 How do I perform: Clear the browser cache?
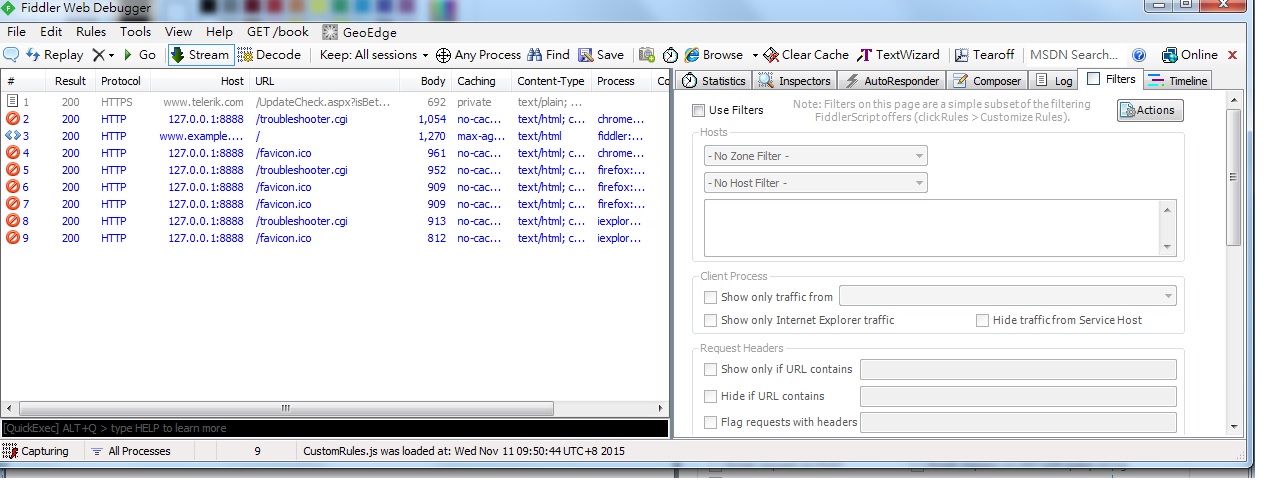point(805,55)
